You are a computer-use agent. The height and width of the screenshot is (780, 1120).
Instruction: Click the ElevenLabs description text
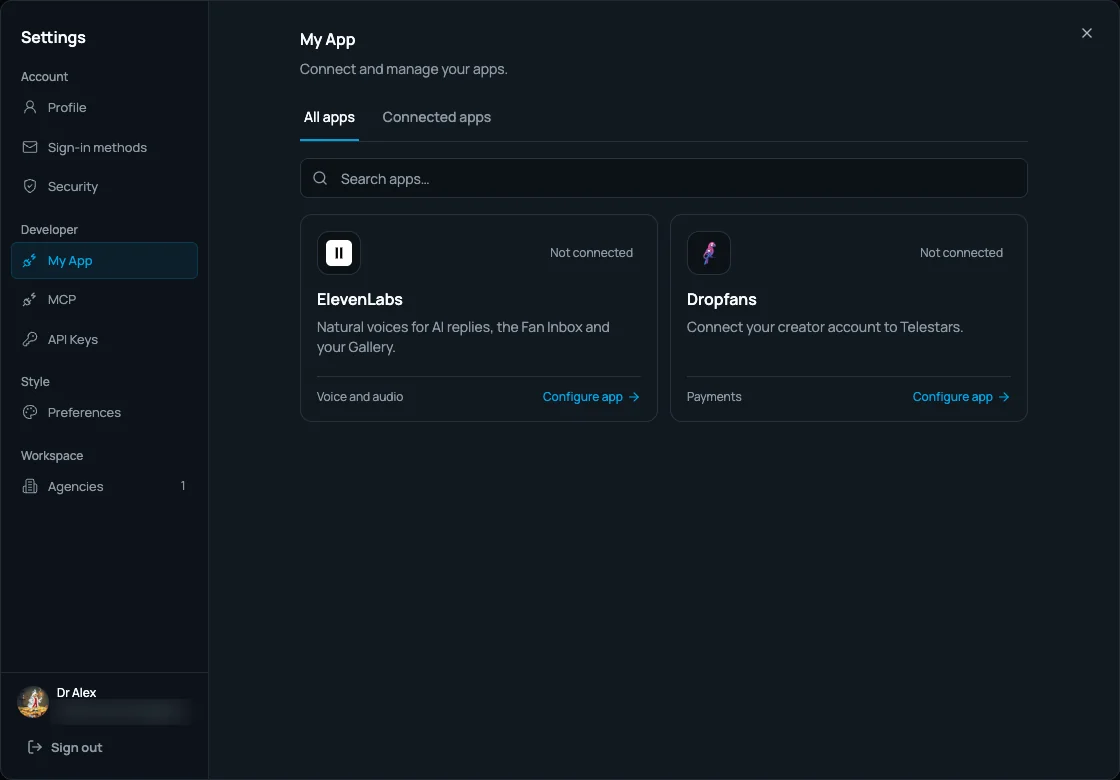click(463, 336)
